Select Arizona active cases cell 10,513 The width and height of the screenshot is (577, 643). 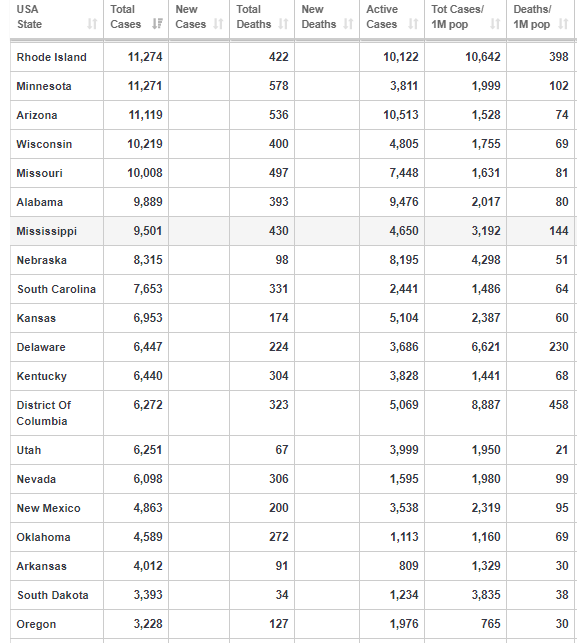[401, 115]
